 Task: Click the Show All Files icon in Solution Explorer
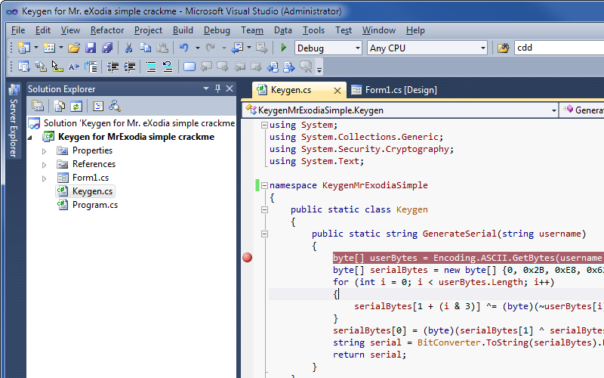59,106
